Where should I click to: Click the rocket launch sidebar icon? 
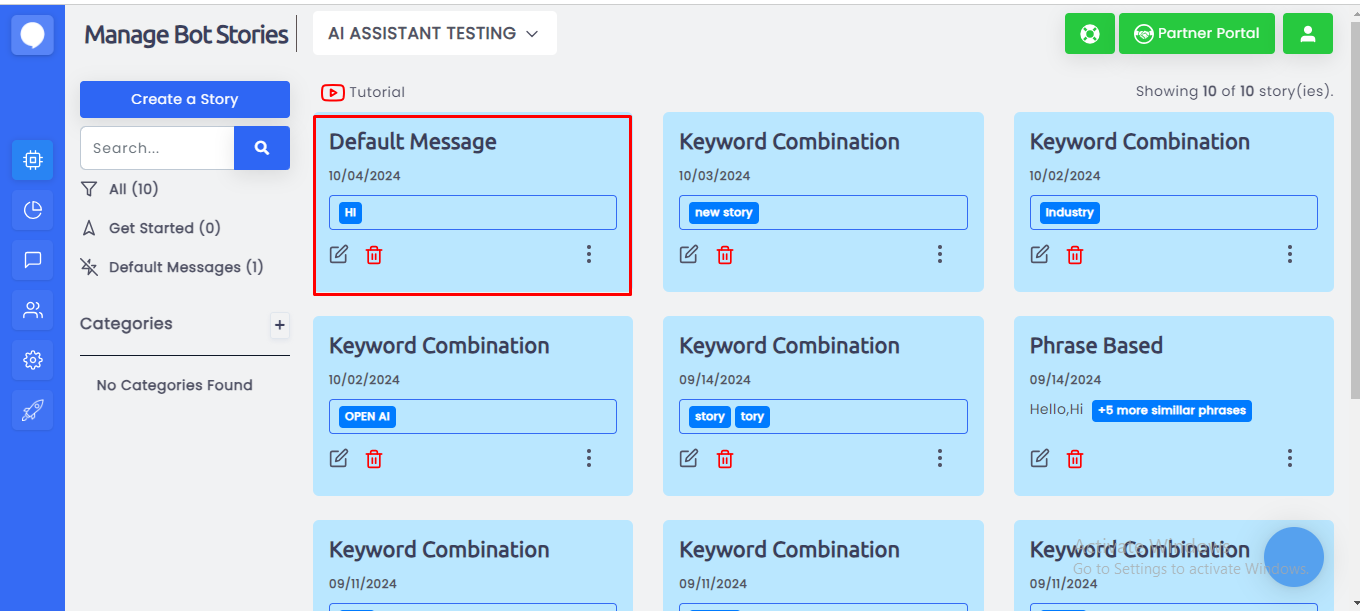click(32, 410)
